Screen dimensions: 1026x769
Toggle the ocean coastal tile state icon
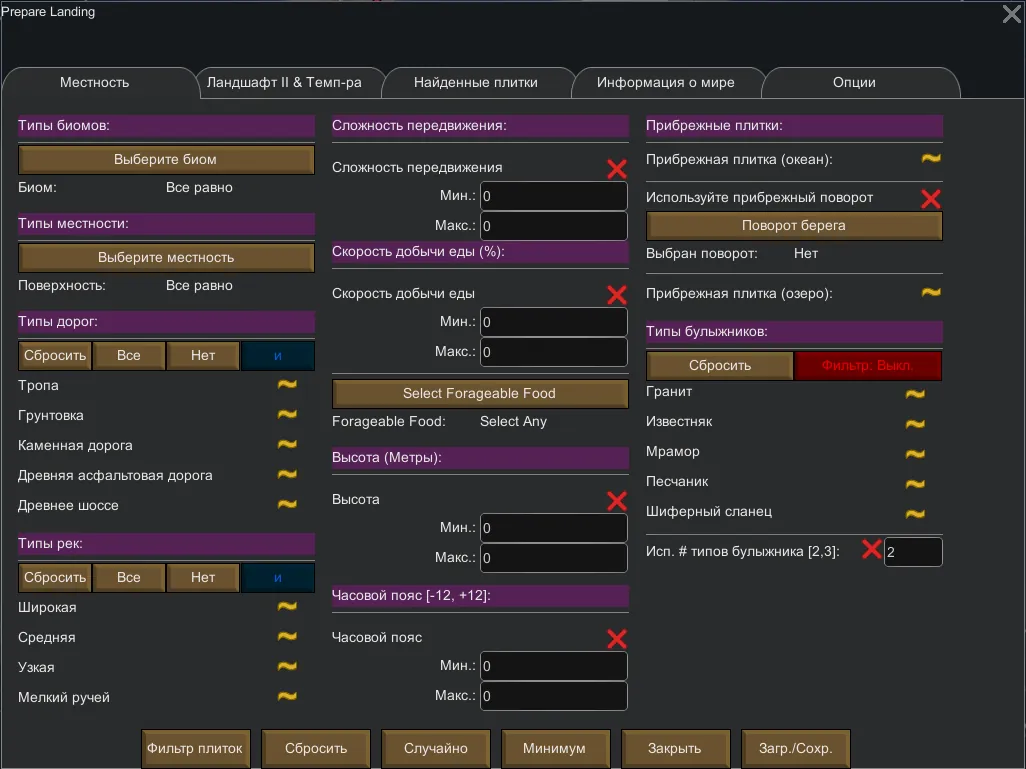(x=931, y=159)
